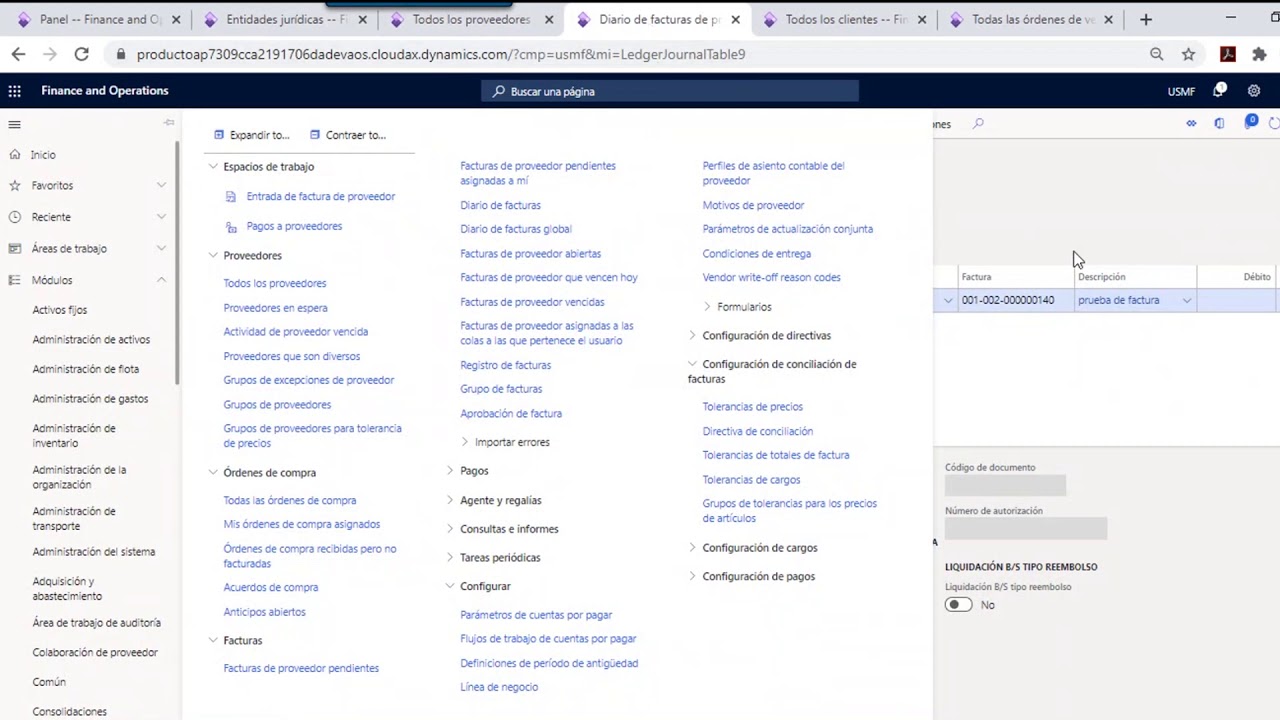Viewport: 1280px width, 720px height.
Task: Reload the page with the refresh icon
Action: [82, 54]
